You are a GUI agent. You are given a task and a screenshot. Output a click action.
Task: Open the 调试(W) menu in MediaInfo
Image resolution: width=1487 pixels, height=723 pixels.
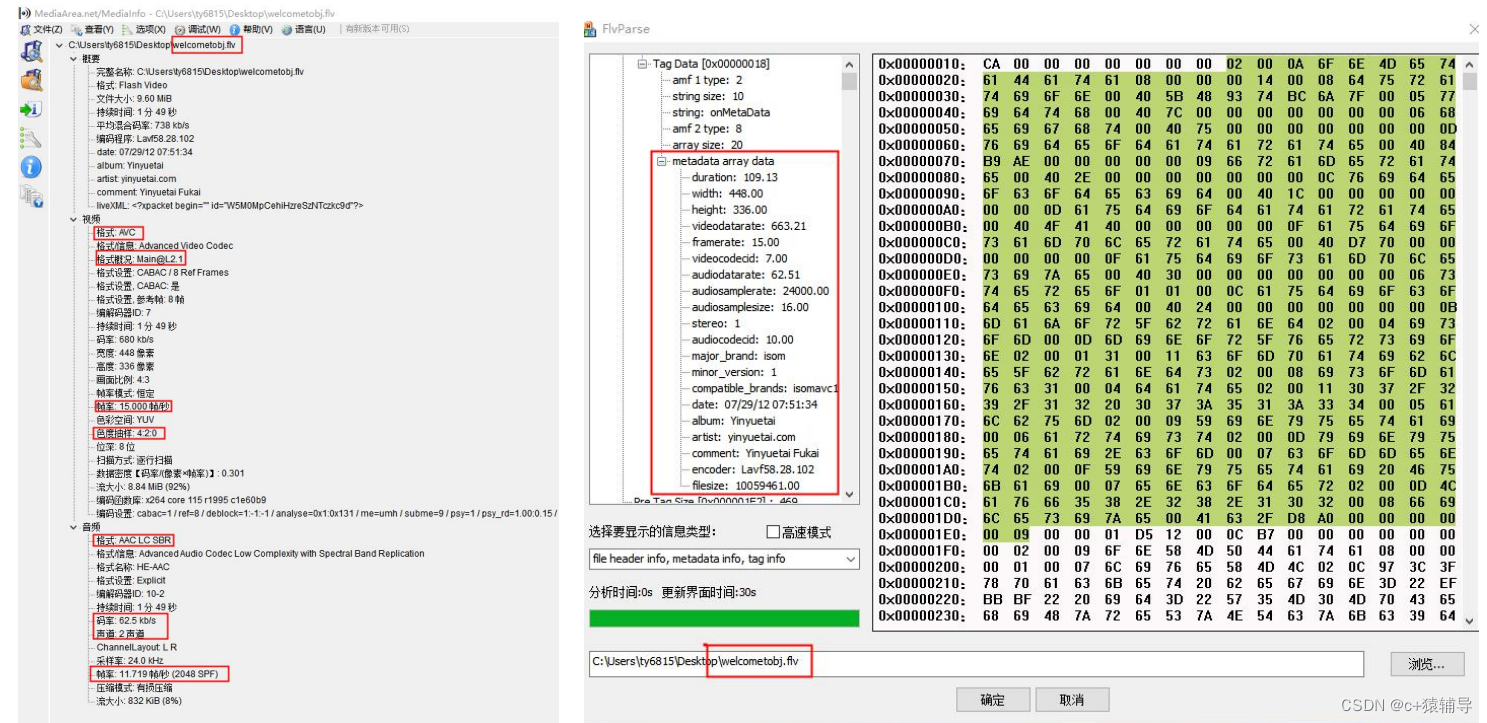pyautogui.click(x=197, y=29)
